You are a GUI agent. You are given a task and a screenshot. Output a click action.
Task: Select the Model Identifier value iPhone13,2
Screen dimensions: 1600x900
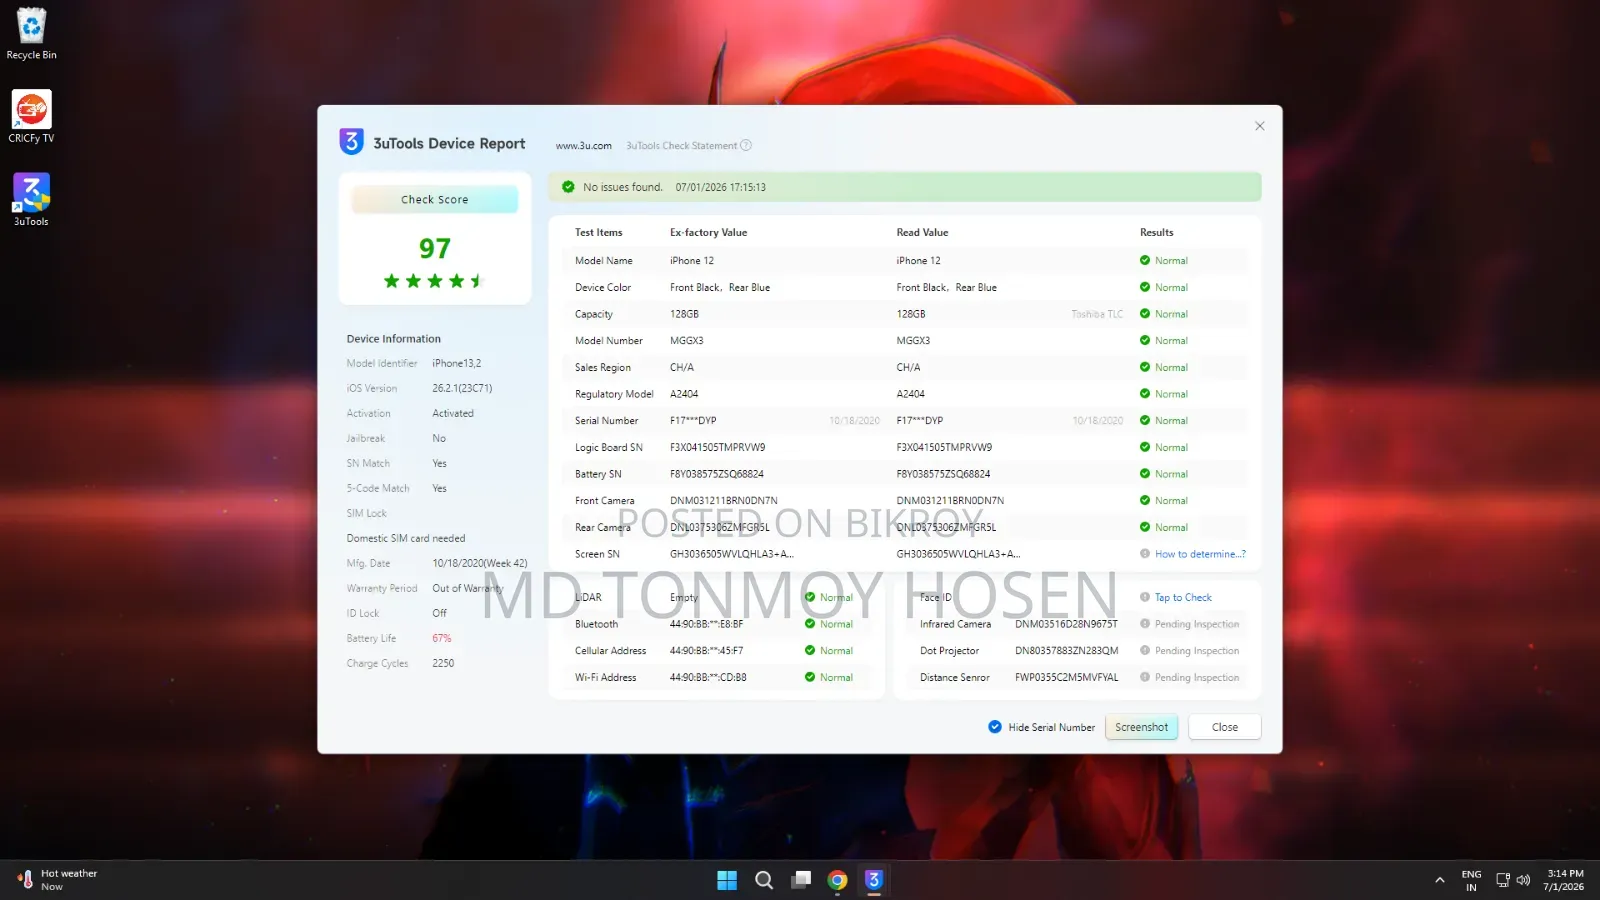(x=457, y=364)
